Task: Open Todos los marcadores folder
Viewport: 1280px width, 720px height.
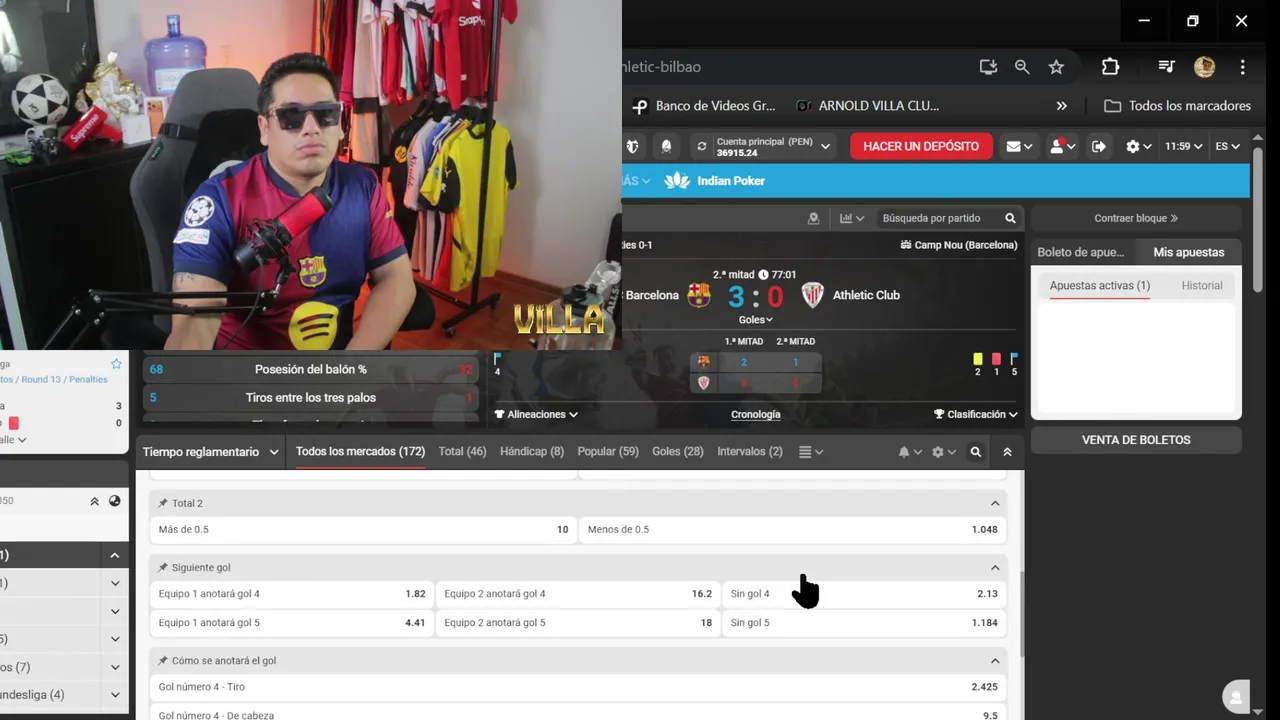Action: click(1177, 105)
